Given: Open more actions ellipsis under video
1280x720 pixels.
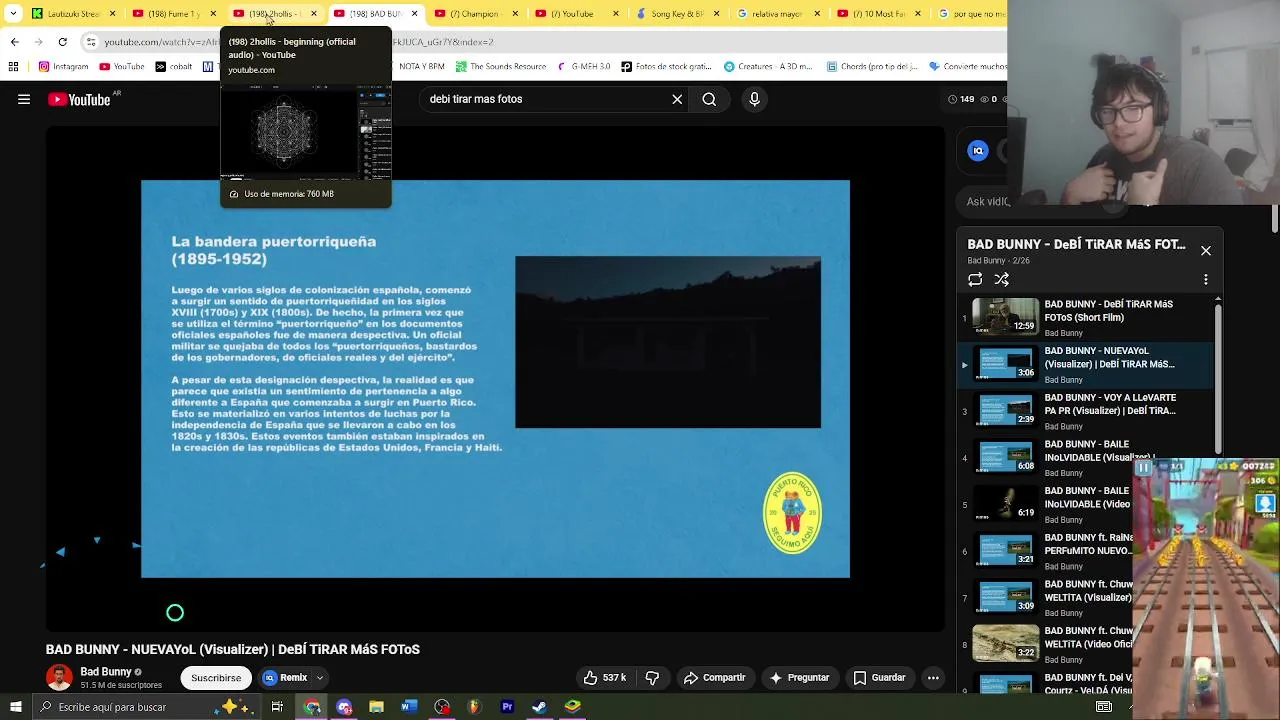Looking at the screenshot, I should 933,677.
